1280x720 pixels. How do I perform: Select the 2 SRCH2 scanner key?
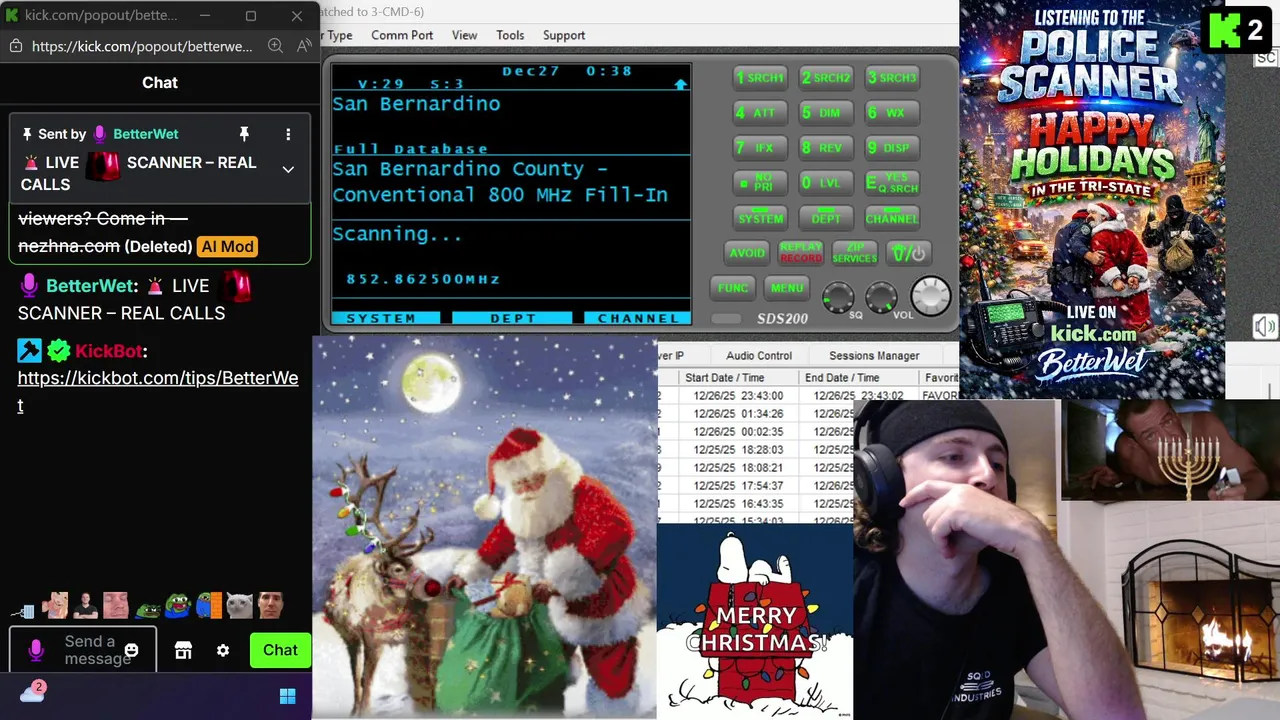coord(826,78)
